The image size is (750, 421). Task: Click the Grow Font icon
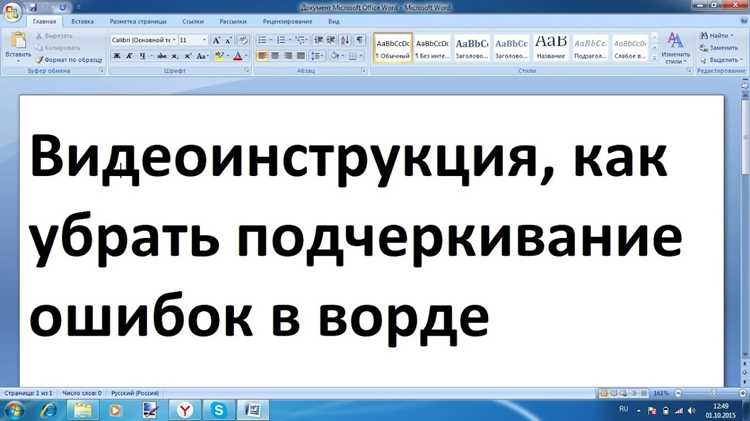217,40
